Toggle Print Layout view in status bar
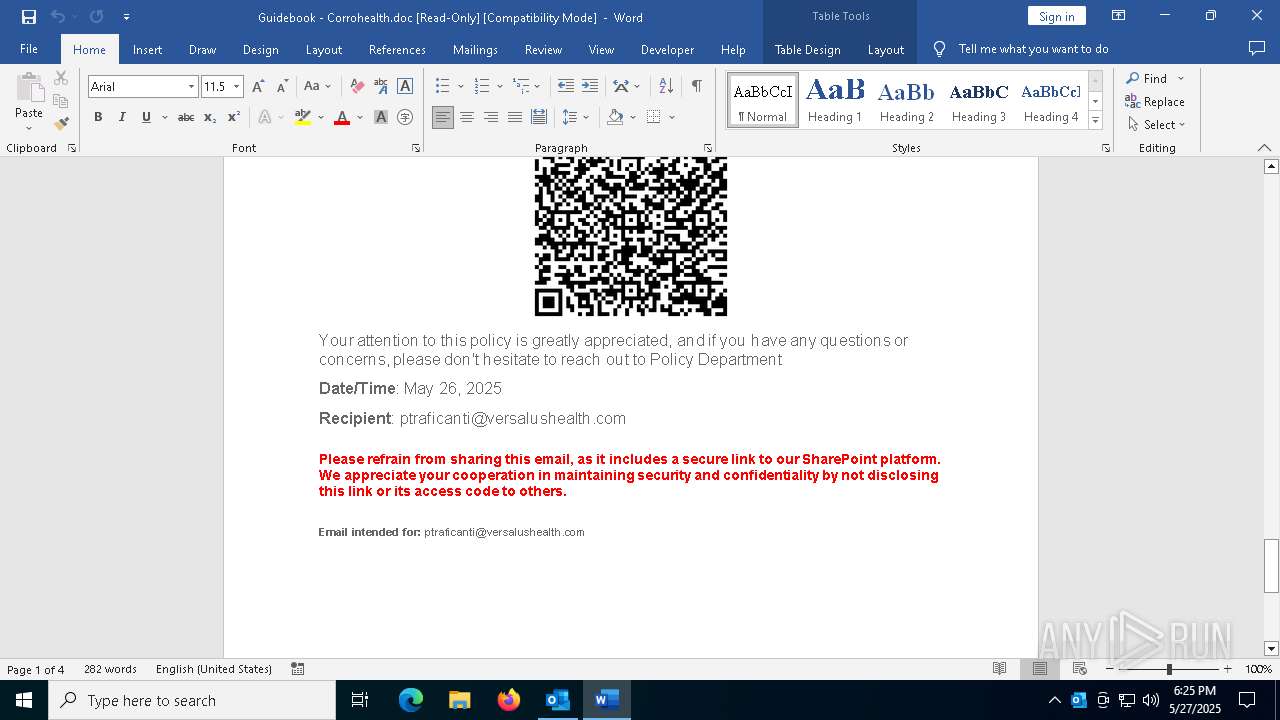Viewport: 1280px width, 720px height. click(1040, 669)
